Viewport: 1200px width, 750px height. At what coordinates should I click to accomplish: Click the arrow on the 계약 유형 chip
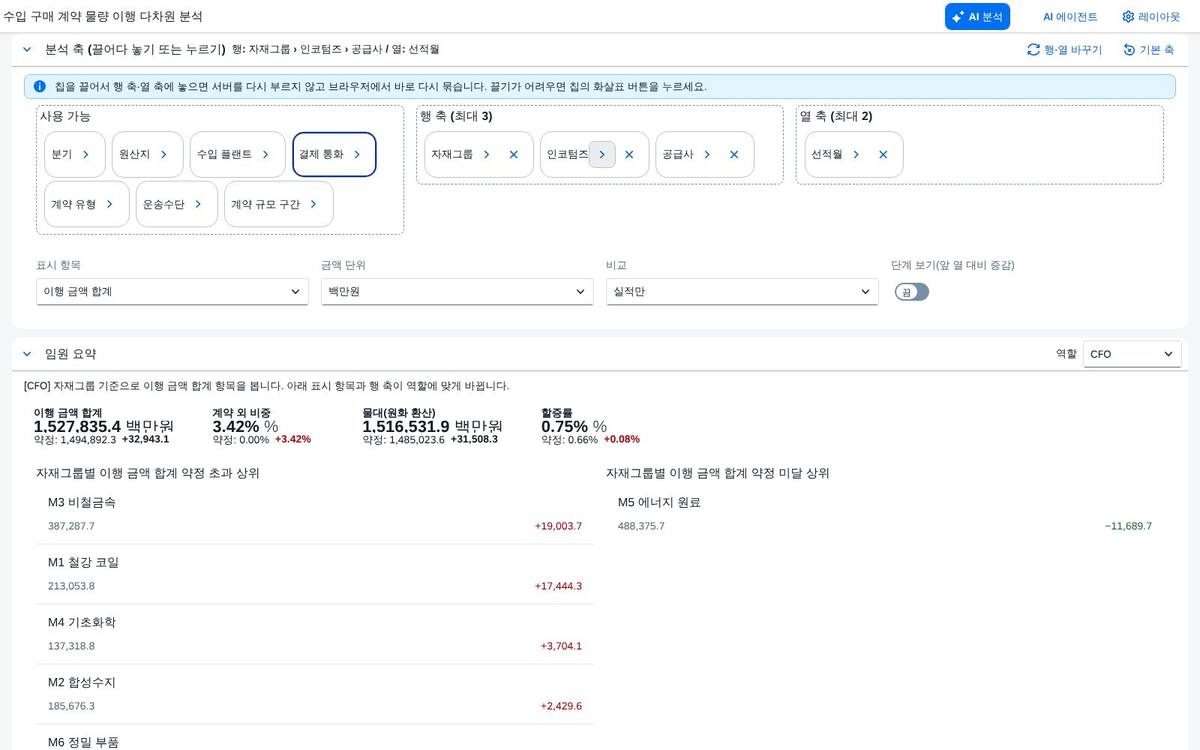tap(110, 204)
